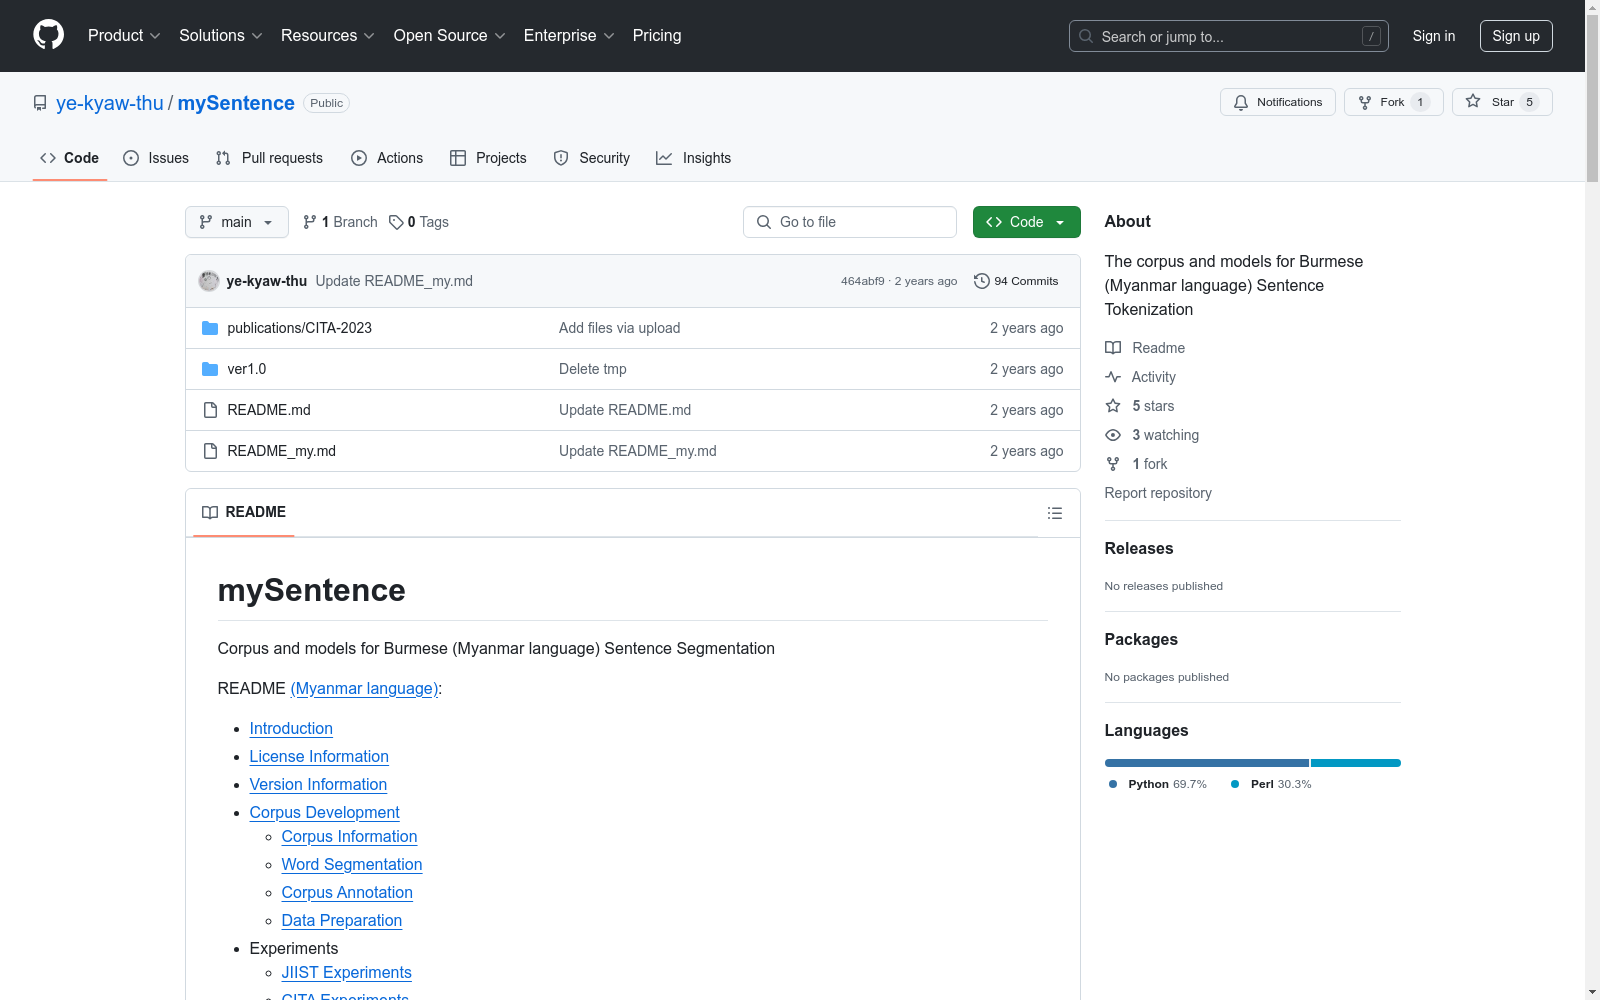Open the Security tab

coord(592,158)
